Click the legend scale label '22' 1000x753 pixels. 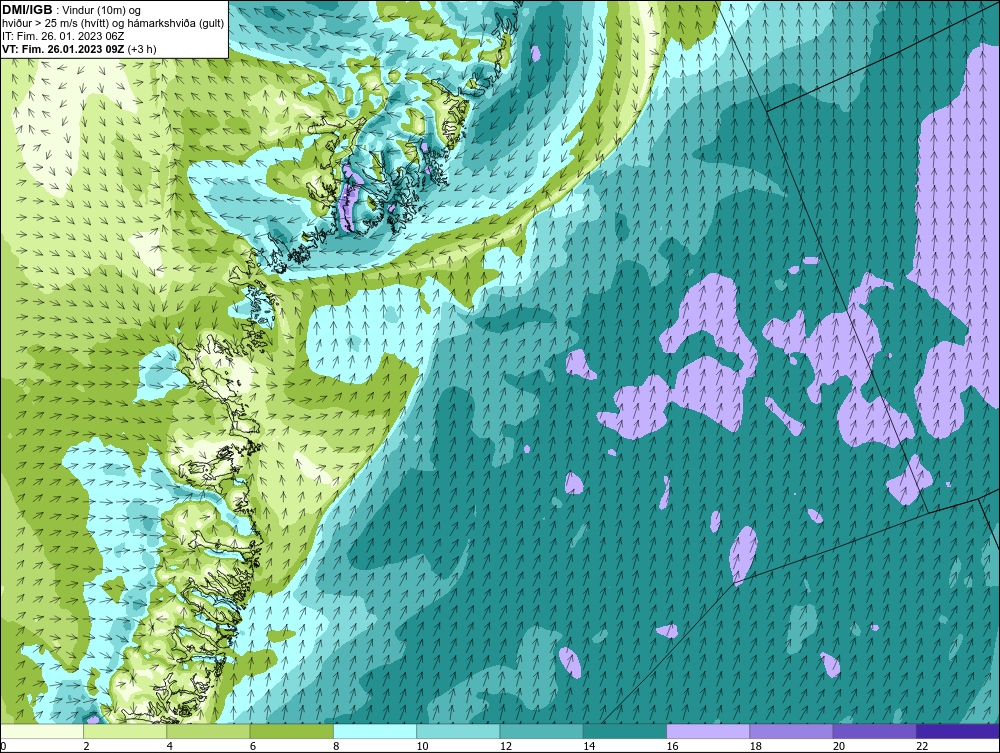point(922,747)
